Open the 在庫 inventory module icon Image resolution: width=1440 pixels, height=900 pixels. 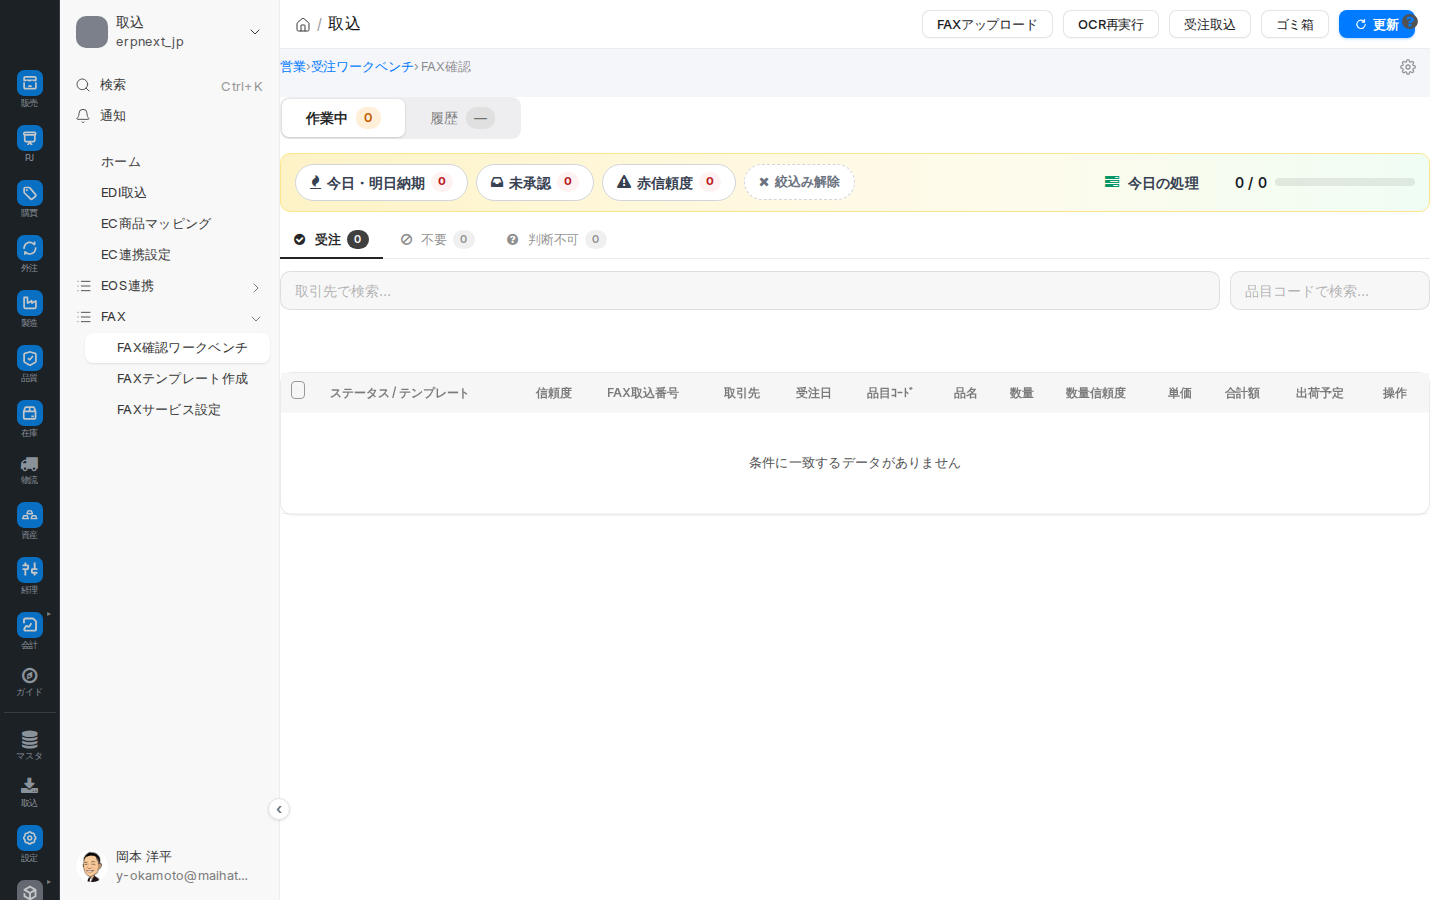pyautogui.click(x=30, y=413)
